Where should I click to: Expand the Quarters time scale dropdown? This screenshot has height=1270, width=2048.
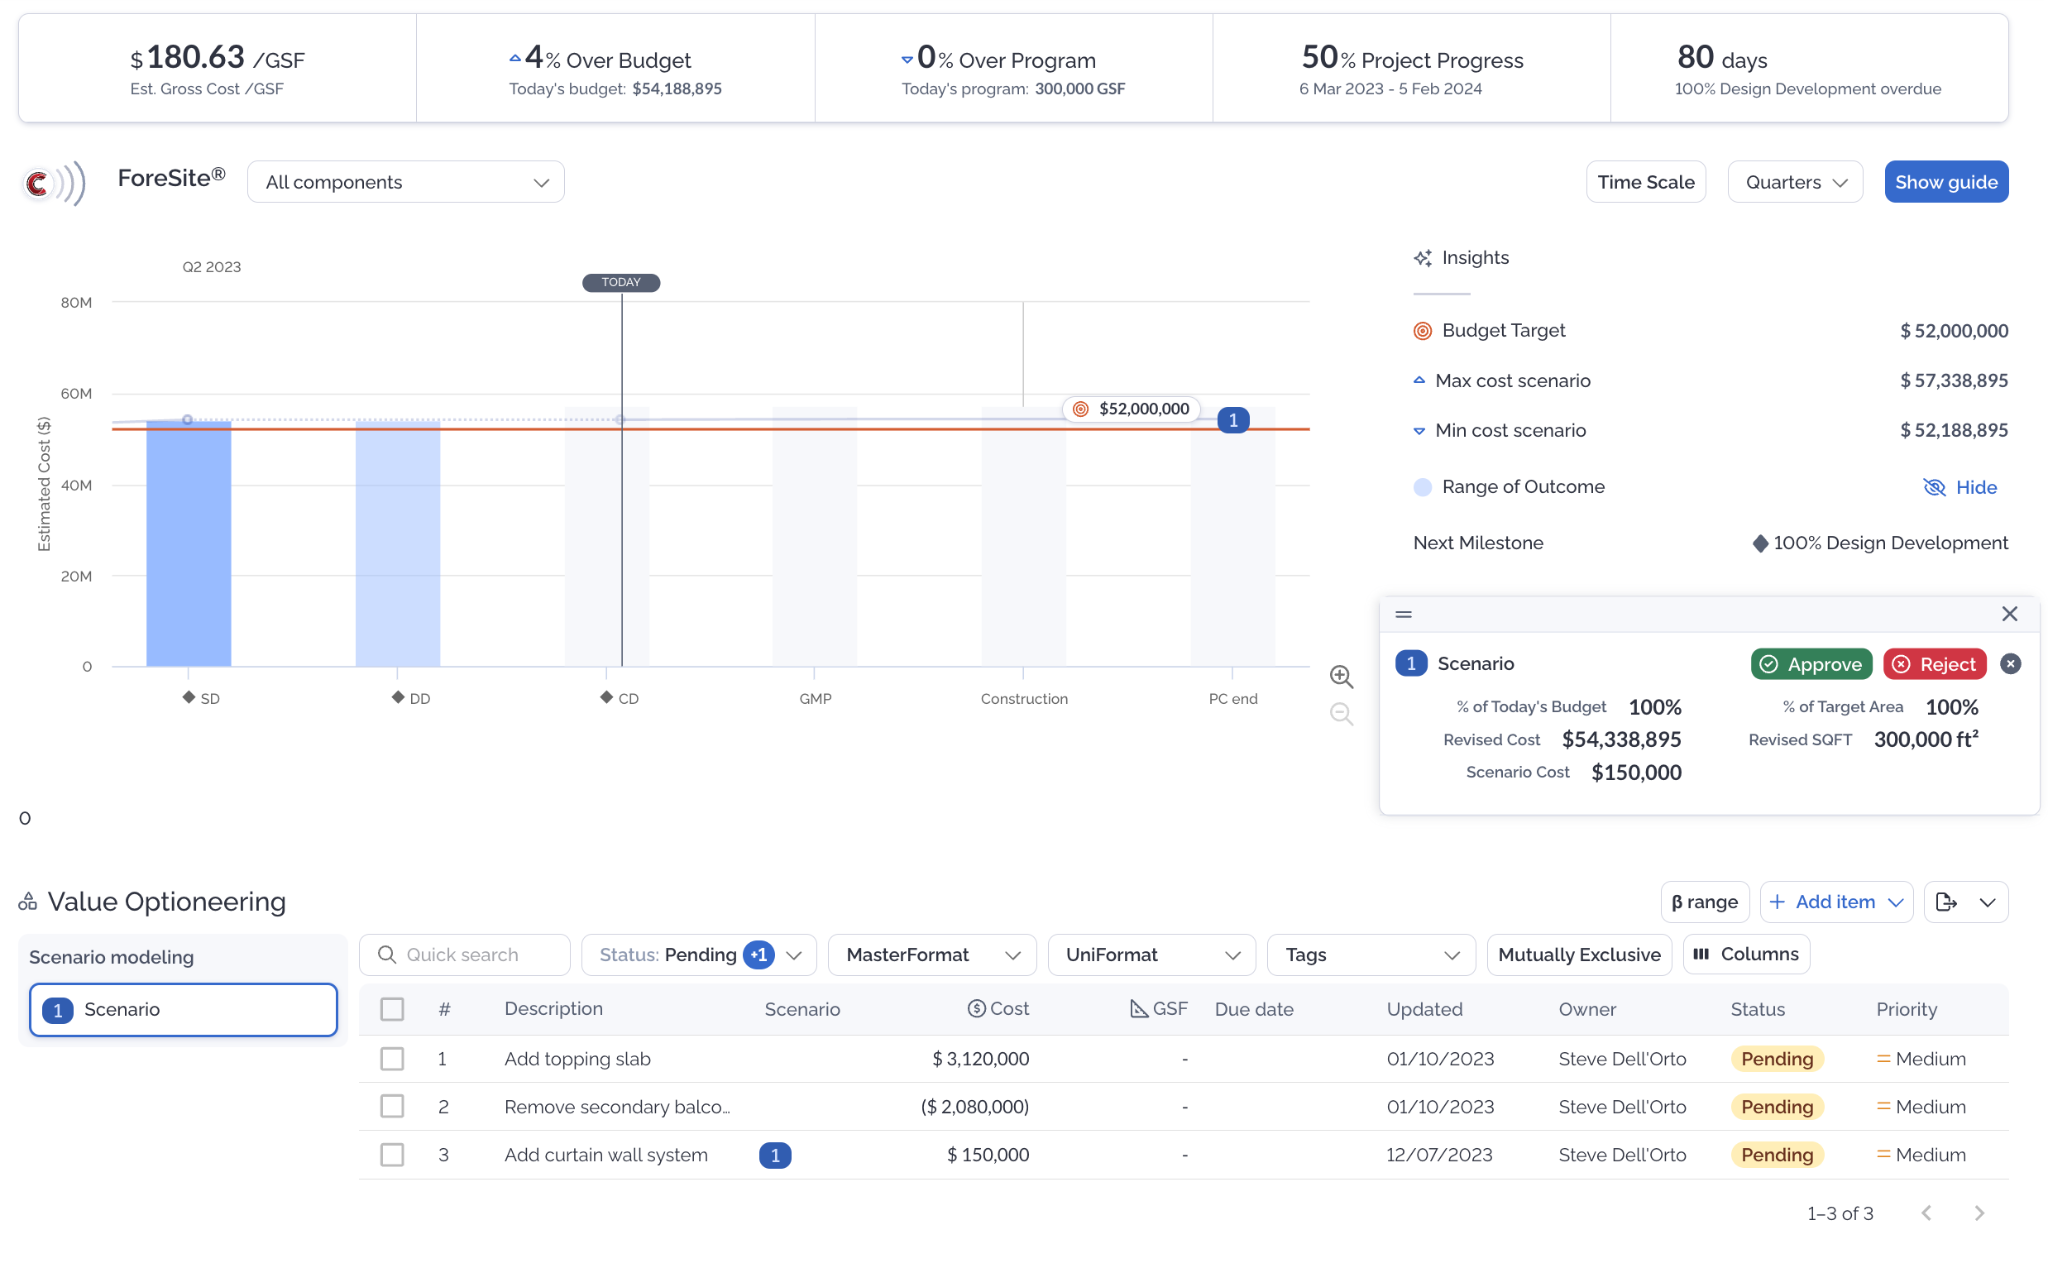click(1794, 182)
